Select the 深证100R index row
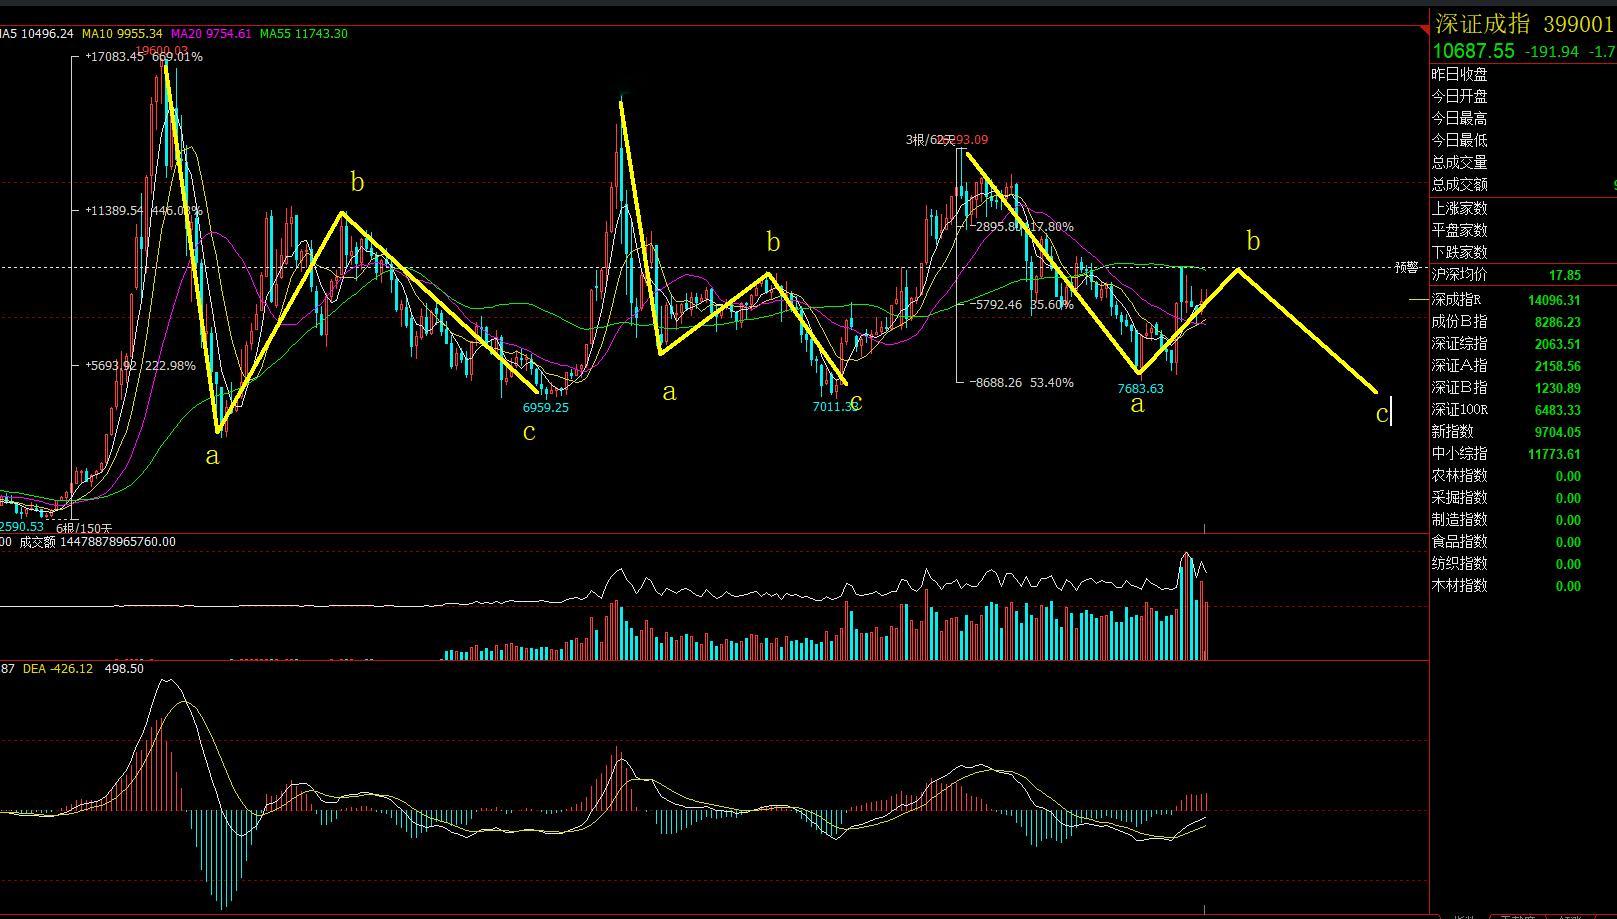 click(1523, 410)
